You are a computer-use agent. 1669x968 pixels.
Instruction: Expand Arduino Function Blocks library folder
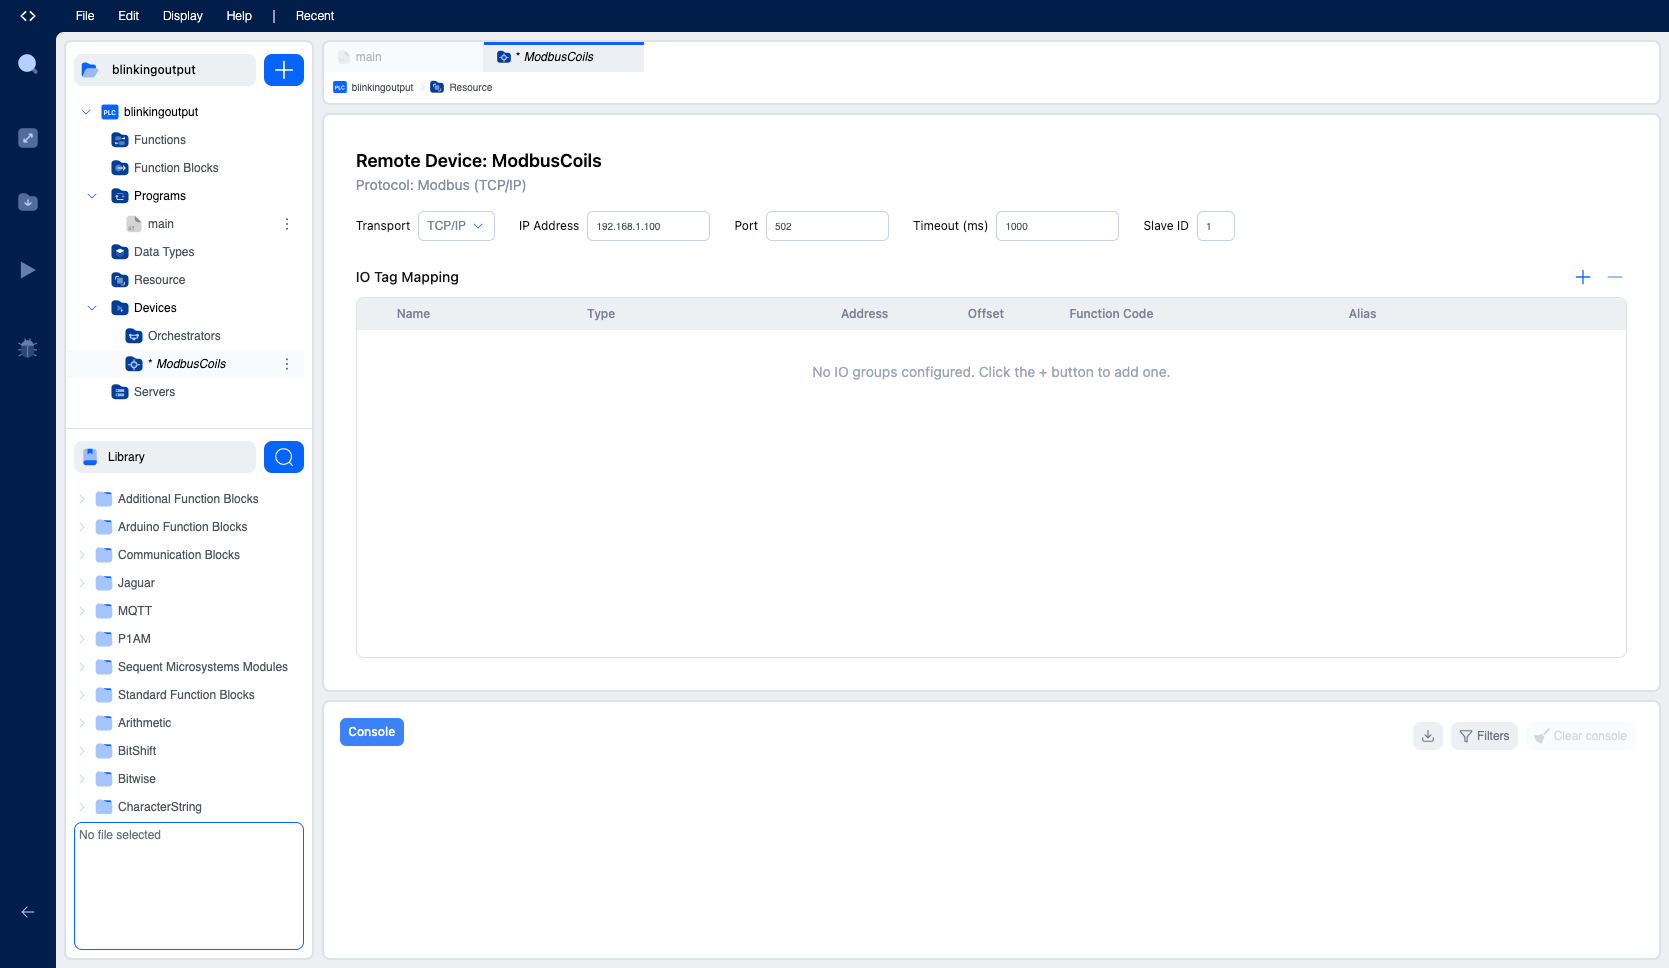pos(82,527)
